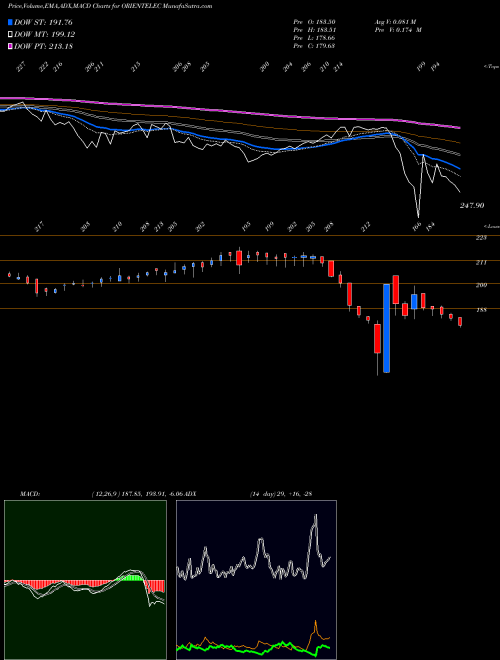Click the 'Pre C: 179.68' value
The height and width of the screenshot is (660, 500).
pos(314,46)
